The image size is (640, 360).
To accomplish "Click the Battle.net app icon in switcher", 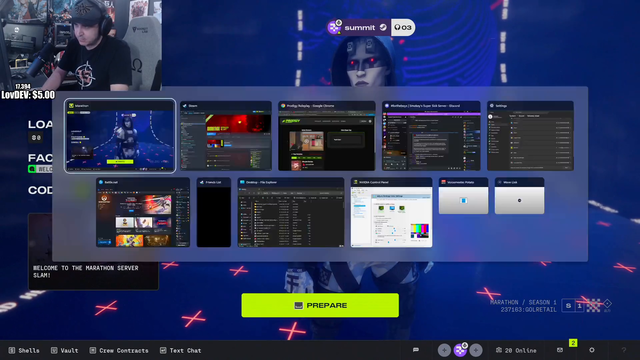I will 101,182.
